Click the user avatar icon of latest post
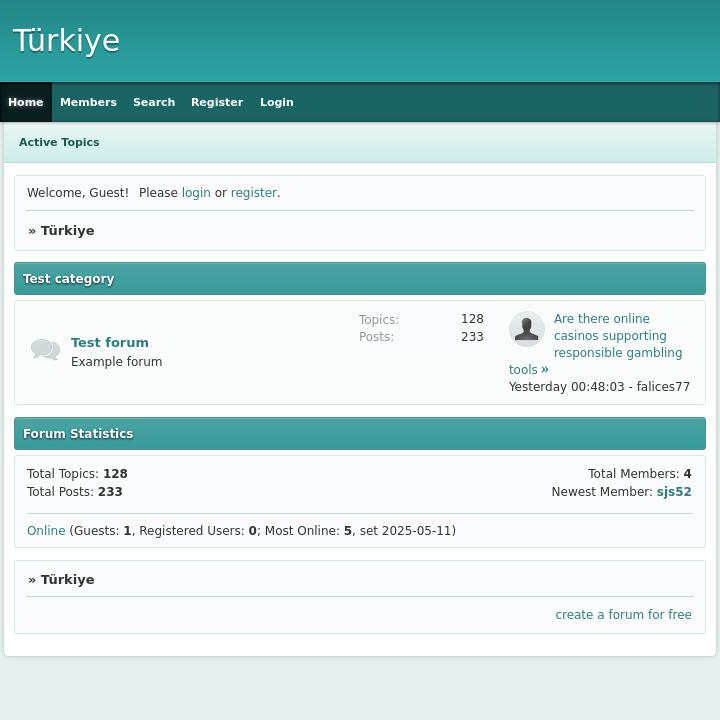Image resolution: width=720 pixels, height=720 pixels. 526,329
